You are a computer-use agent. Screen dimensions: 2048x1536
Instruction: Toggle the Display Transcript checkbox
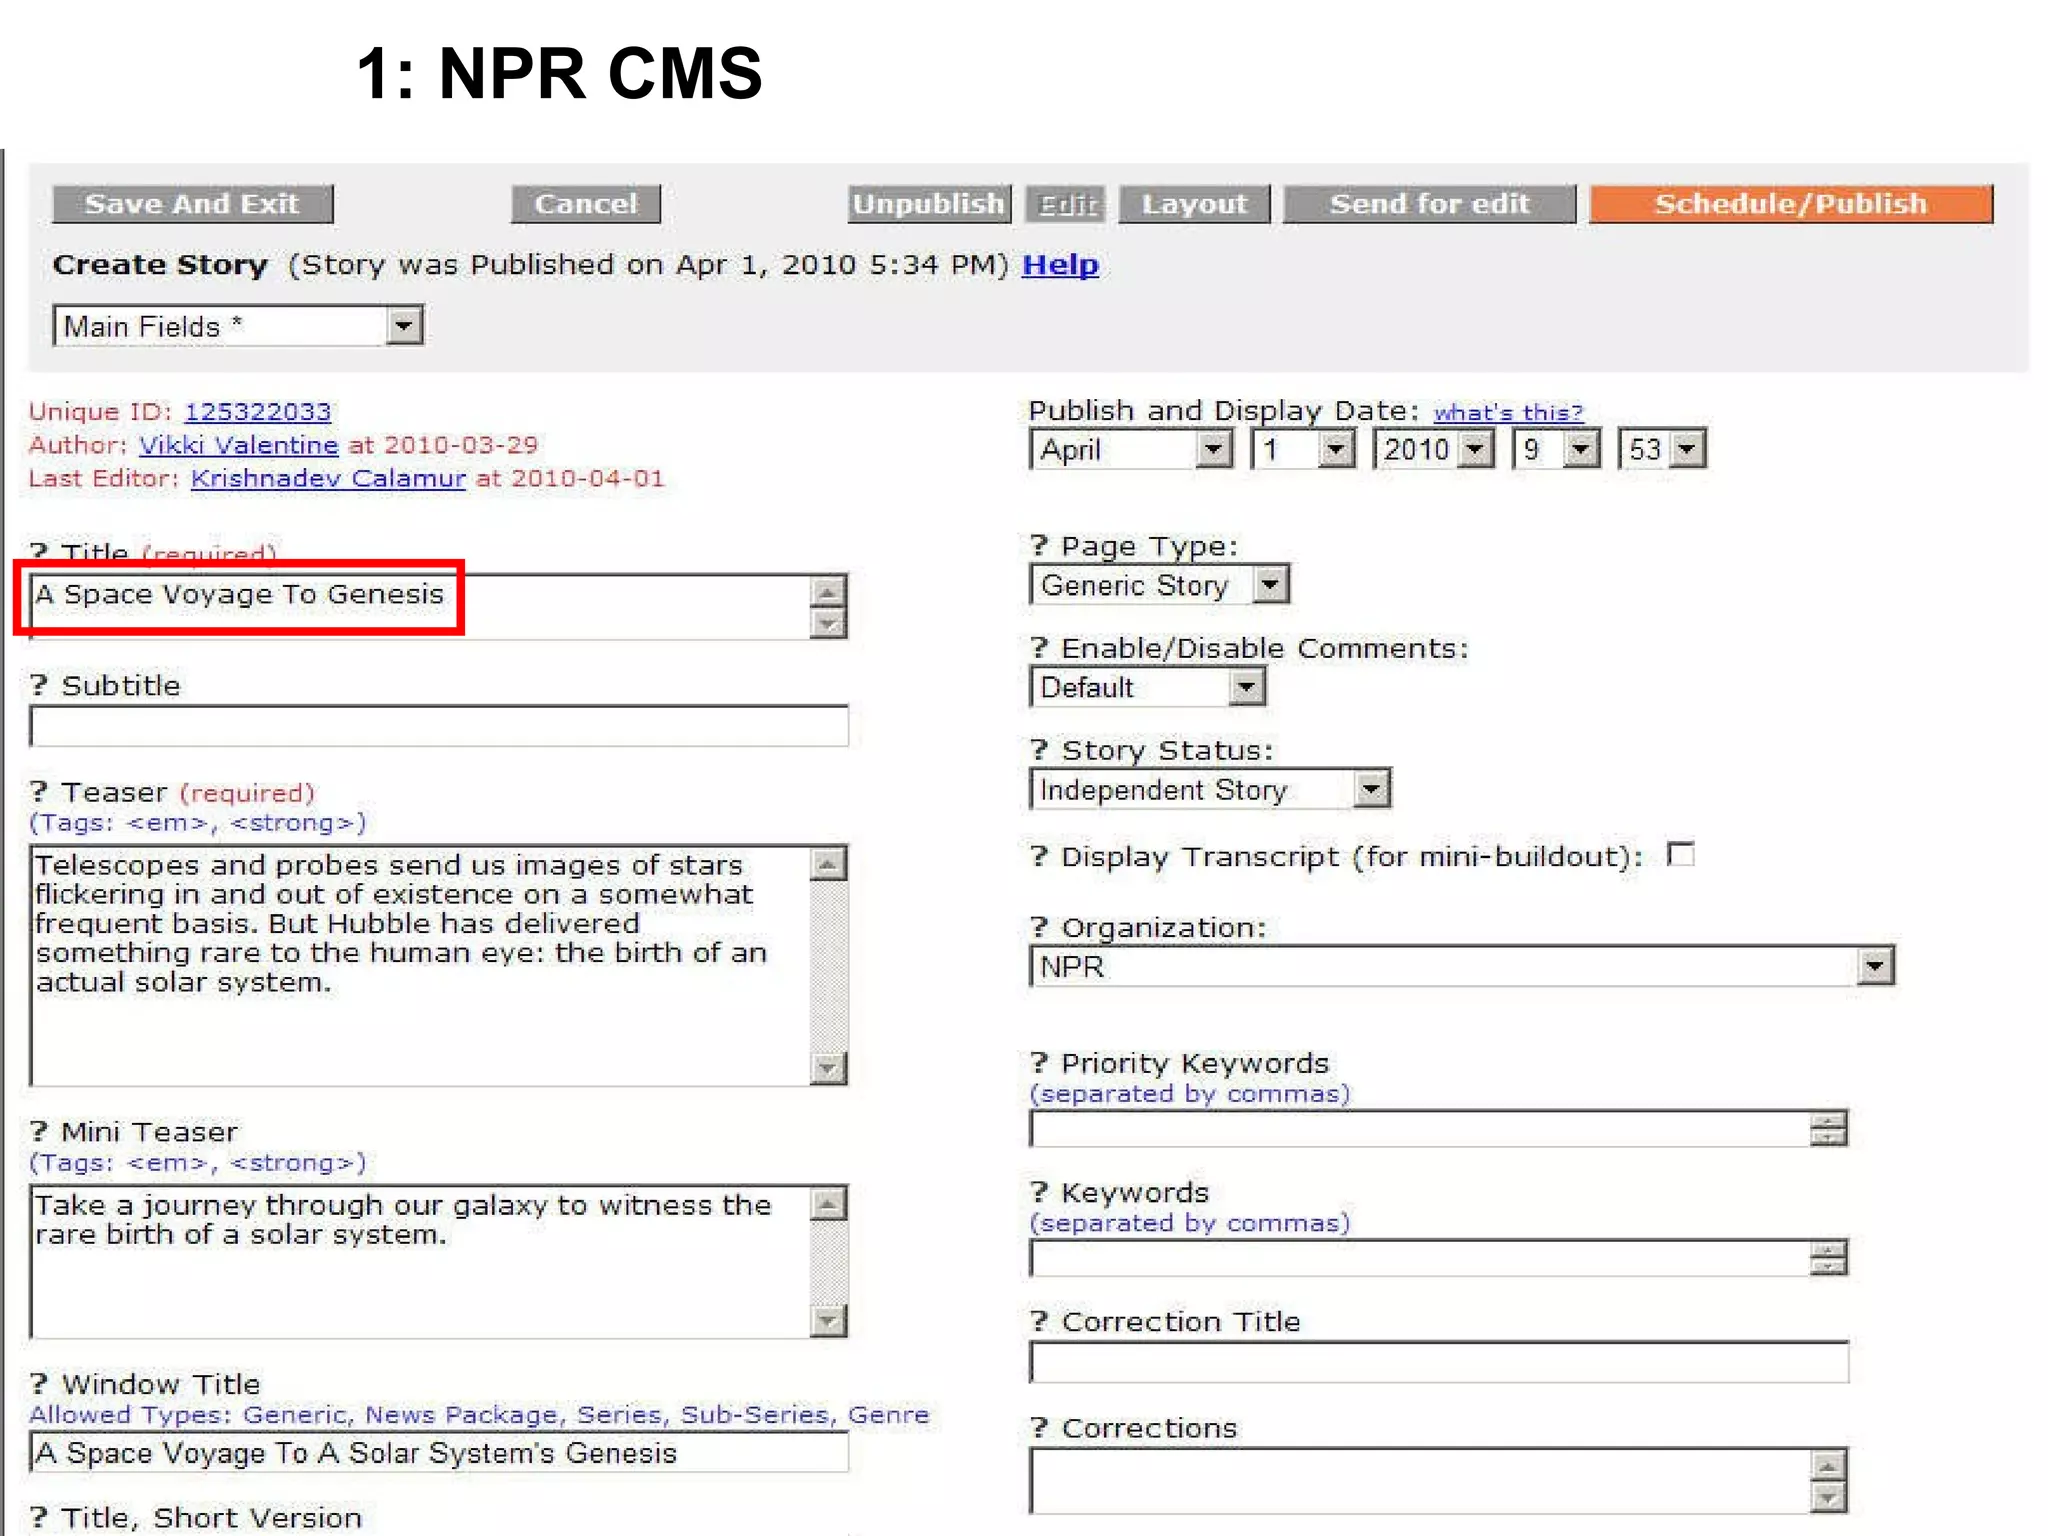(x=1681, y=855)
